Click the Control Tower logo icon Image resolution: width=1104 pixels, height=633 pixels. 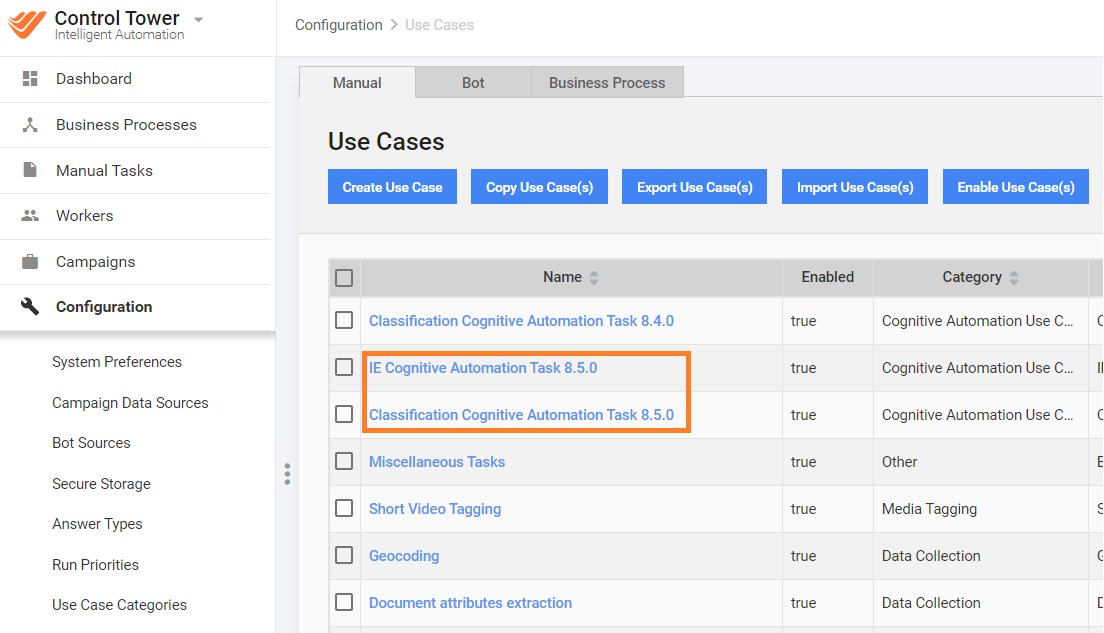[27, 25]
